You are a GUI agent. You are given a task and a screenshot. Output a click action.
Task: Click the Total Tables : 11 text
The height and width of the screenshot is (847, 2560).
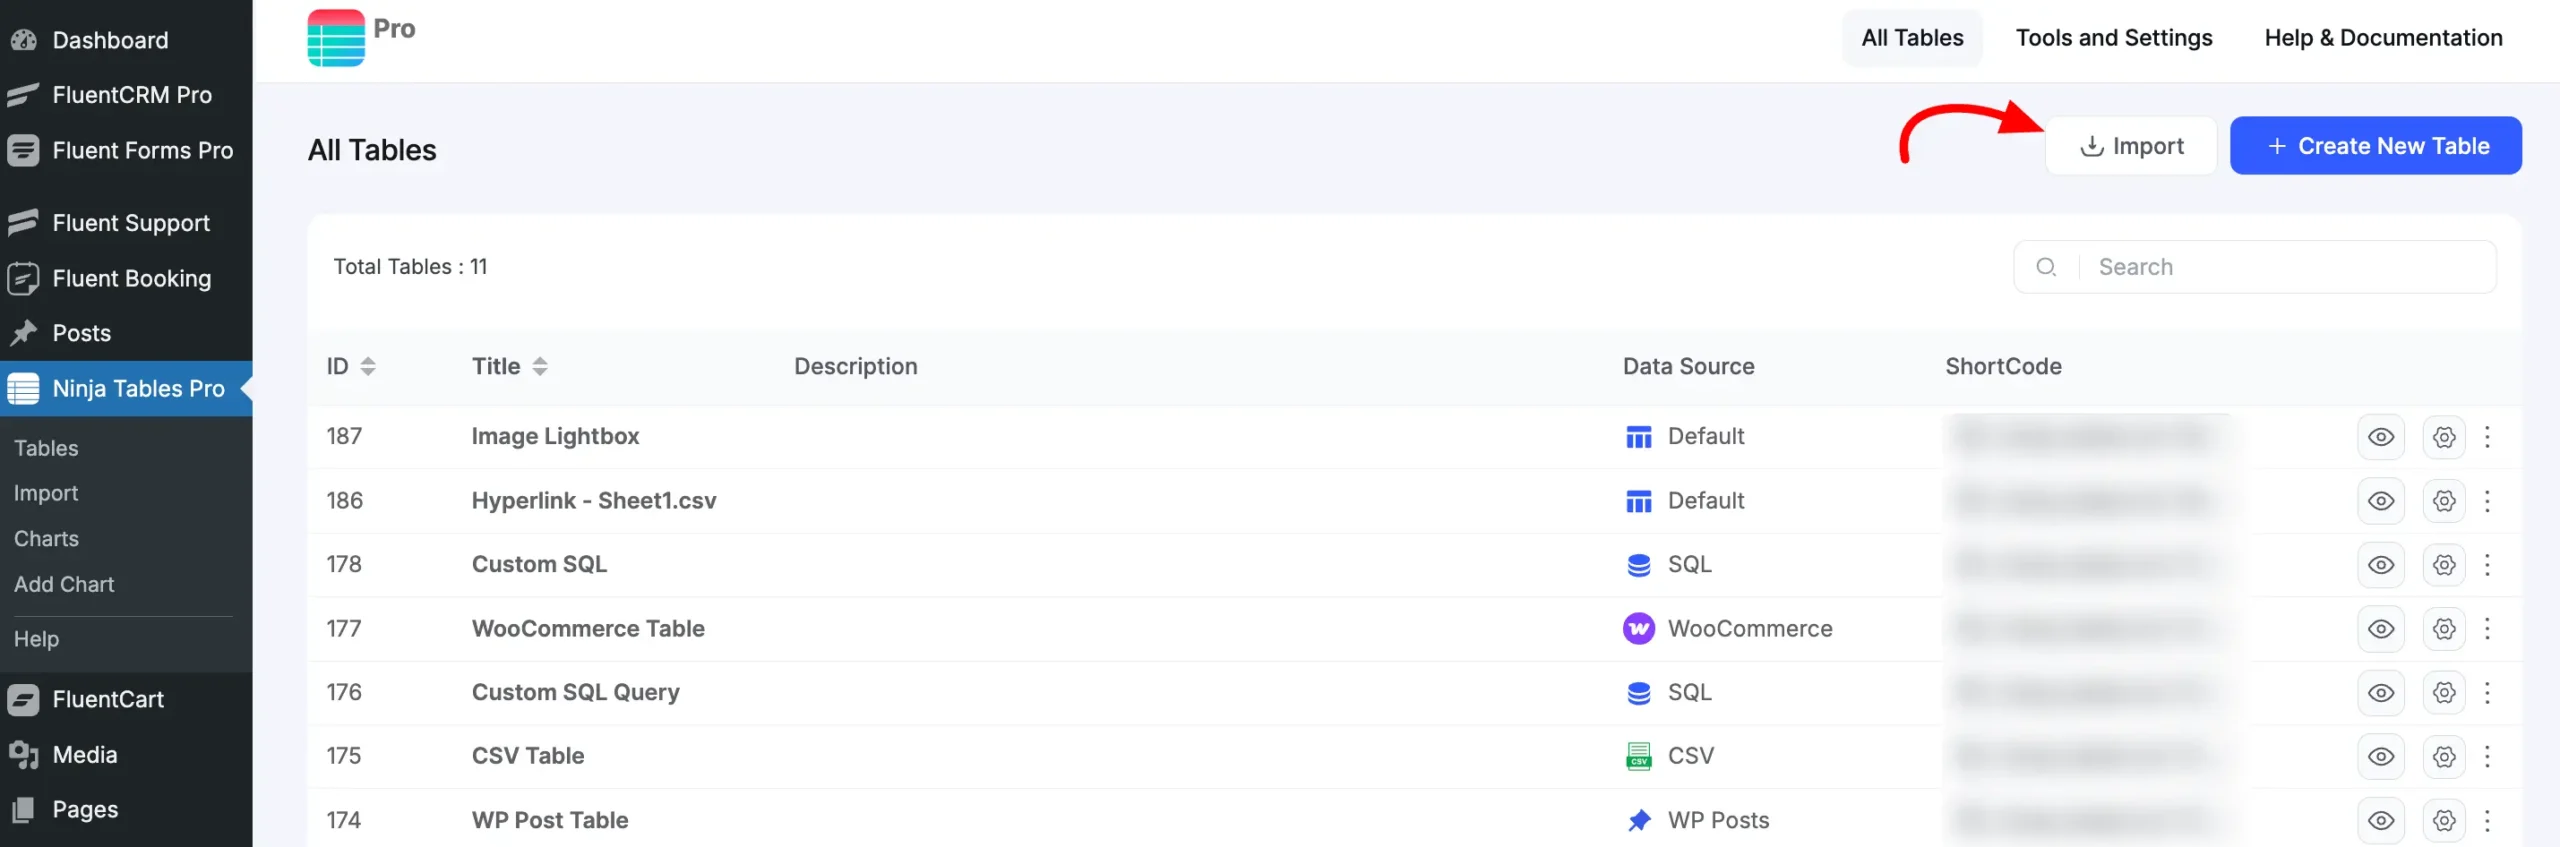pos(410,267)
